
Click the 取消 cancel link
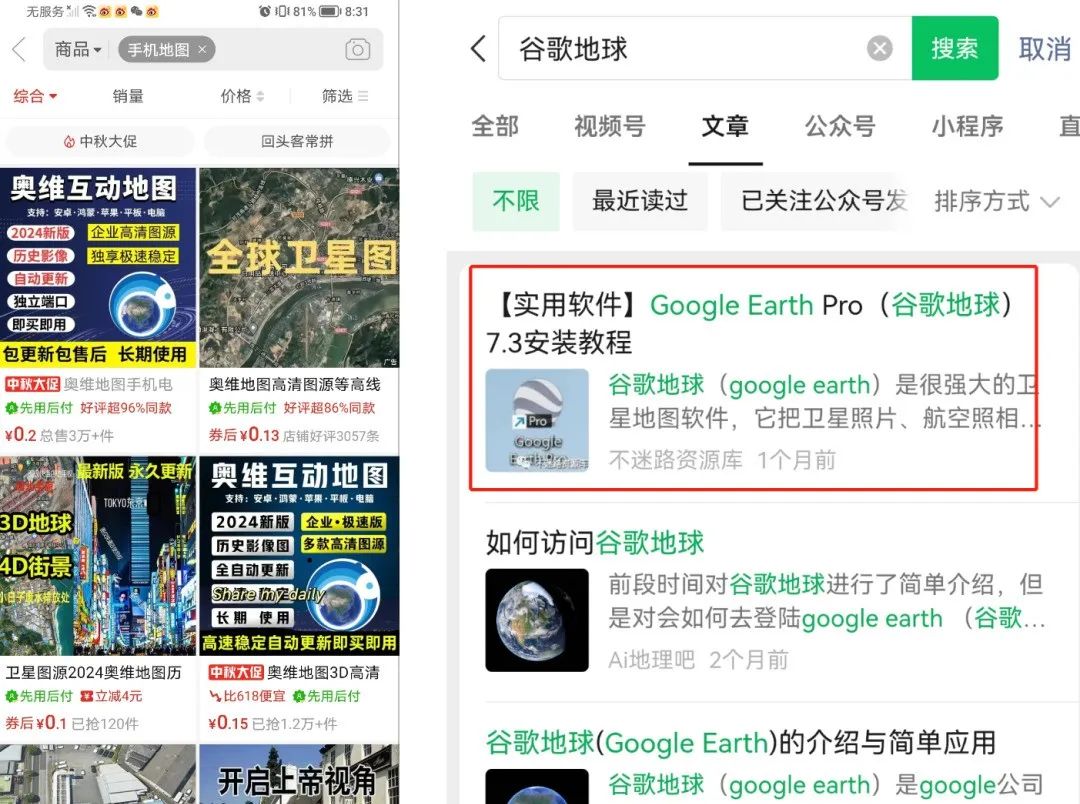1044,49
